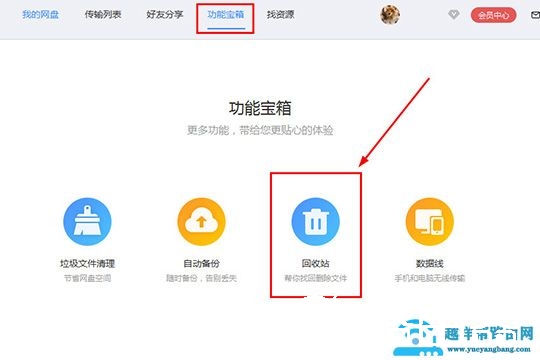540x360 pixels.
Task: Open the 数据线 devices icon
Action: (429, 222)
